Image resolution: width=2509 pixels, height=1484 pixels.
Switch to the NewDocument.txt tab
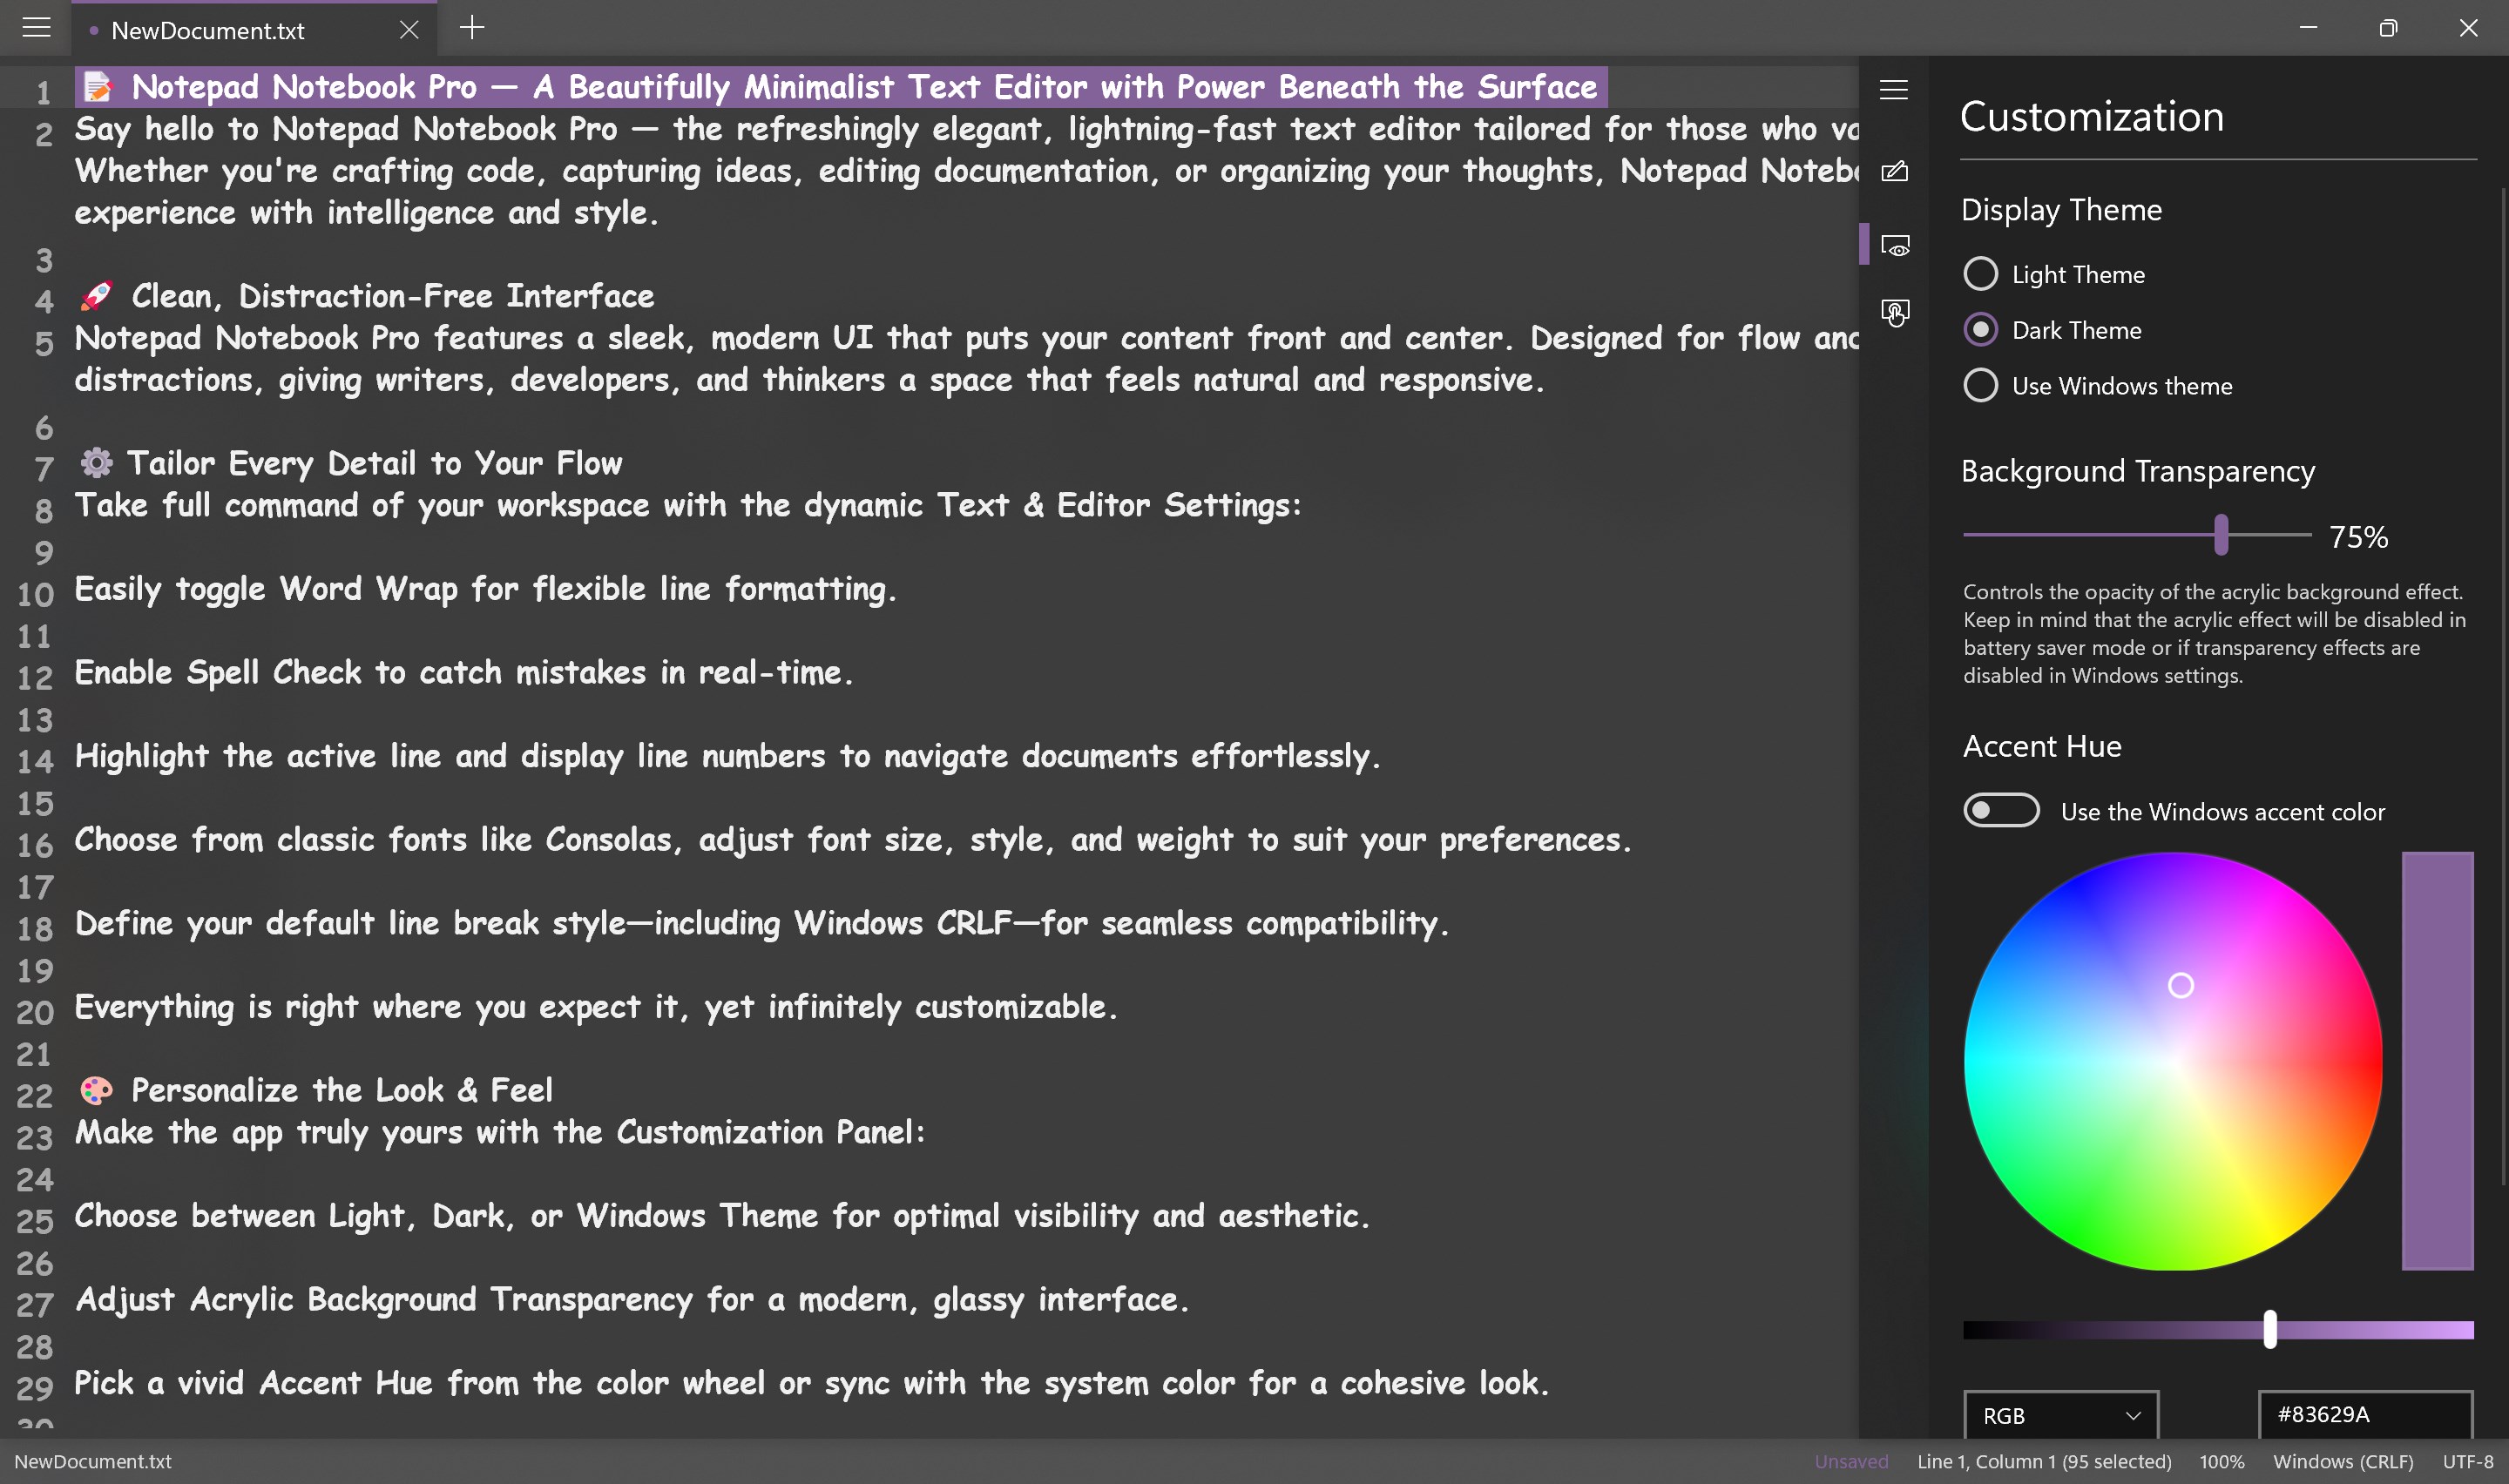point(208,31)
